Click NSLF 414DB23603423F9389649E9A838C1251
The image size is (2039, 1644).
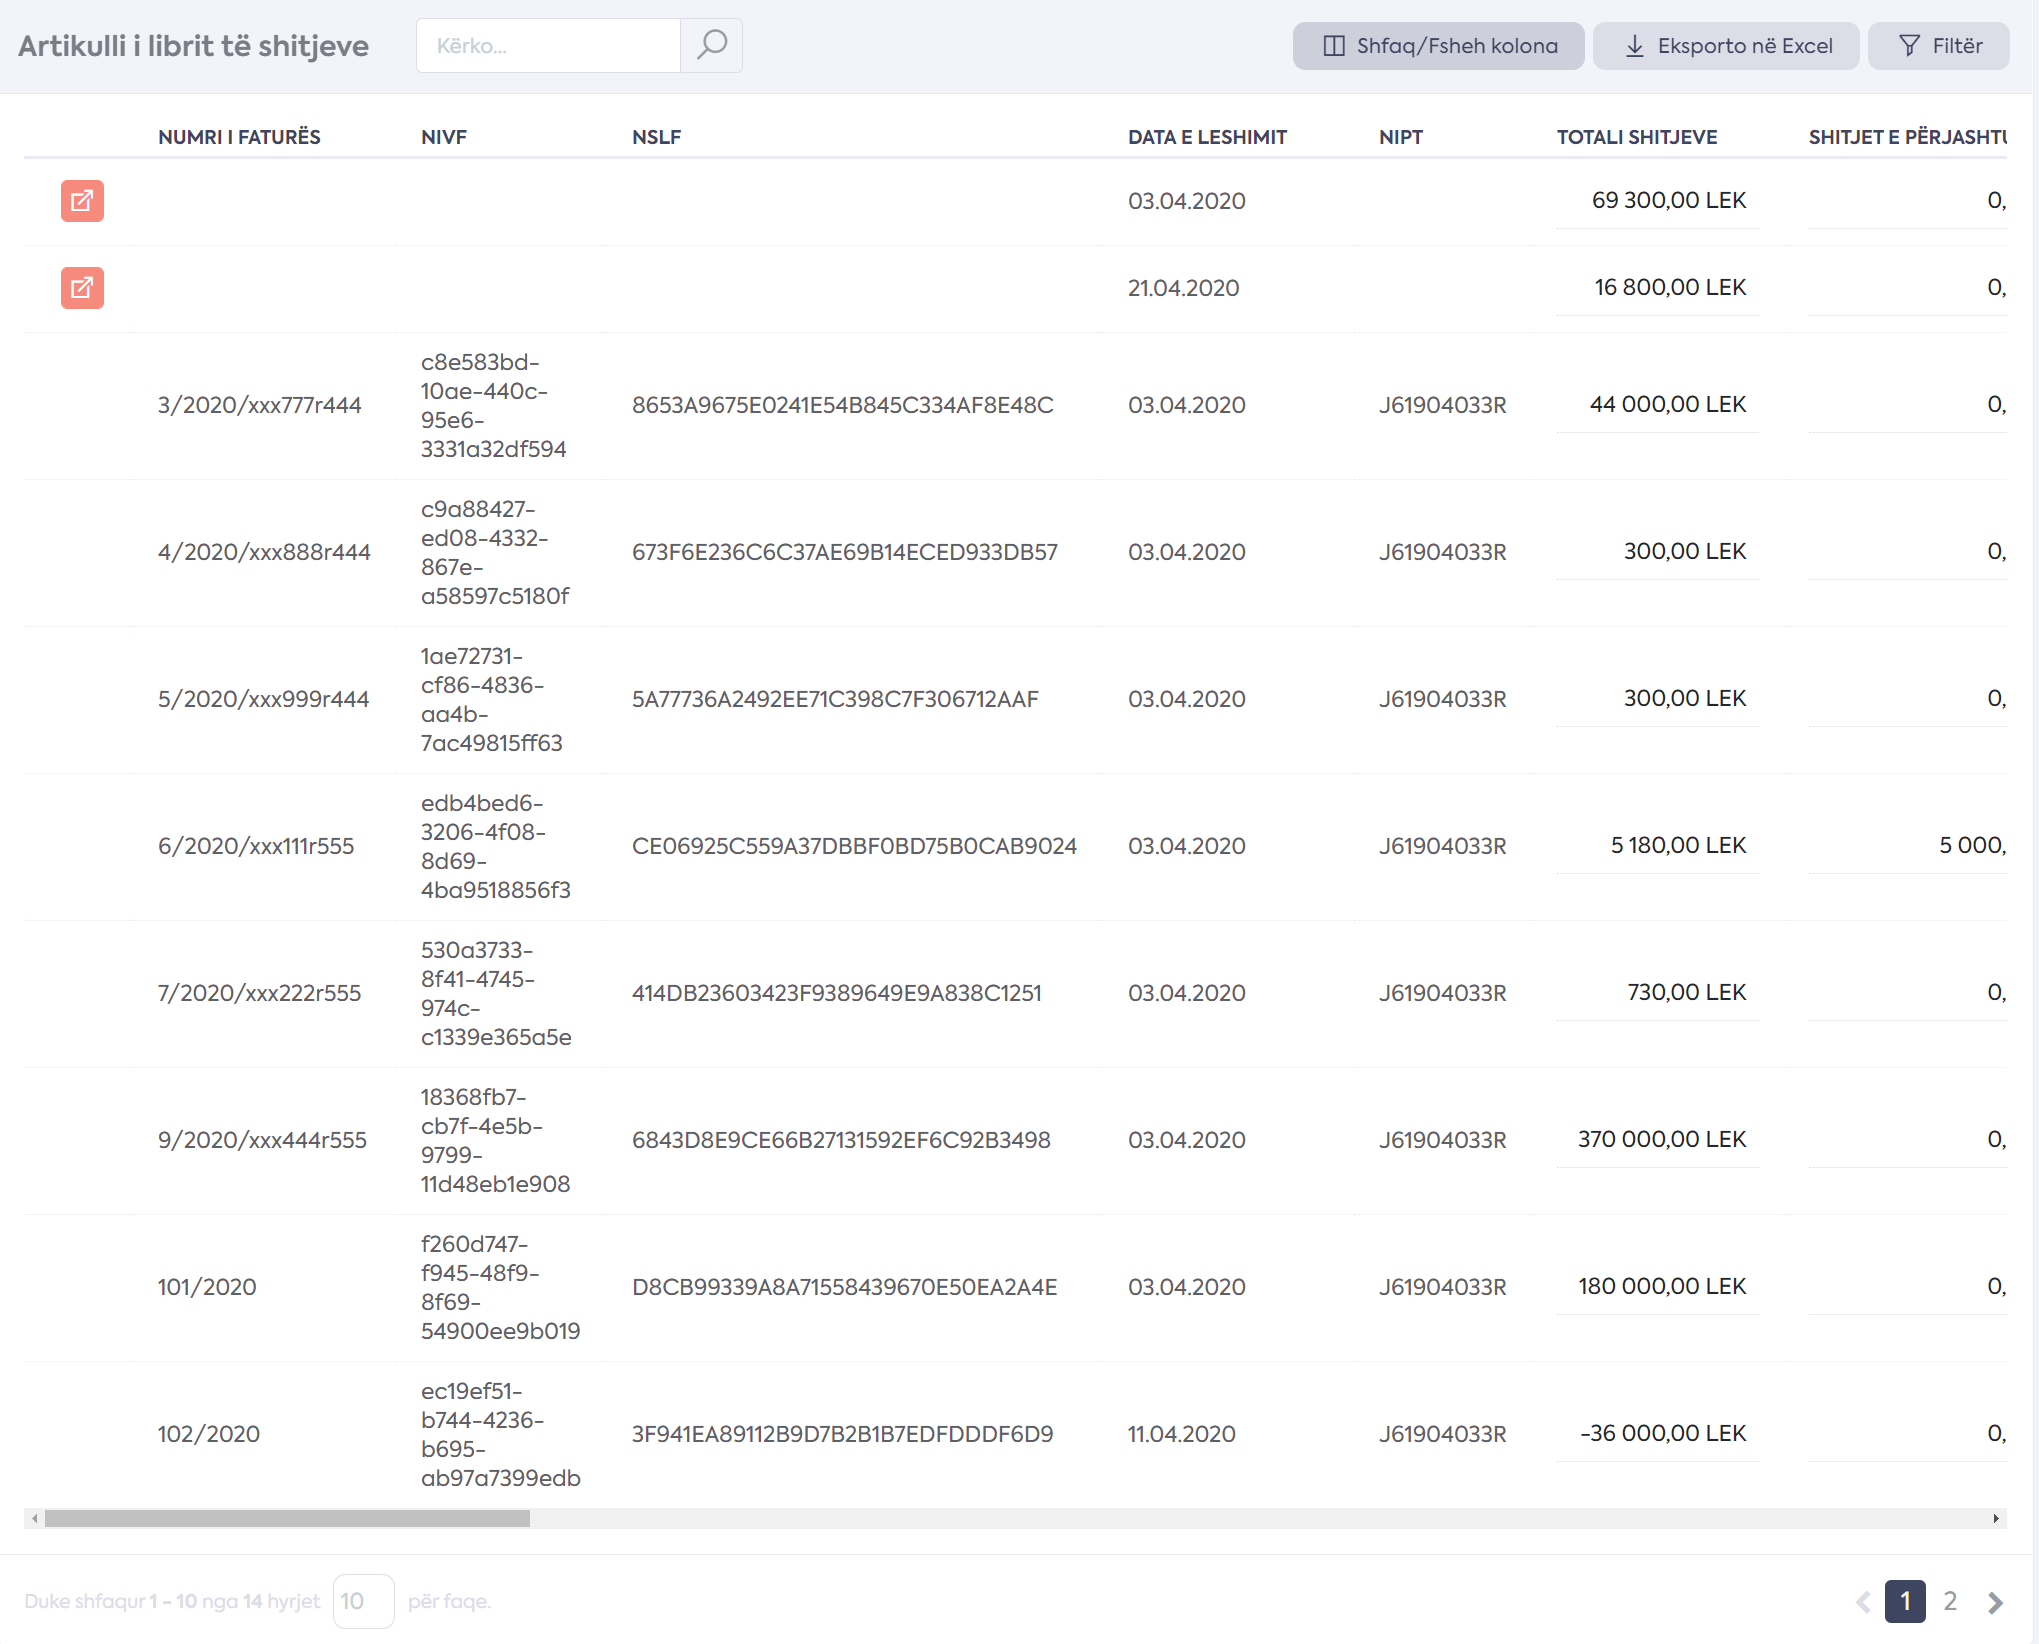(836, 993)
